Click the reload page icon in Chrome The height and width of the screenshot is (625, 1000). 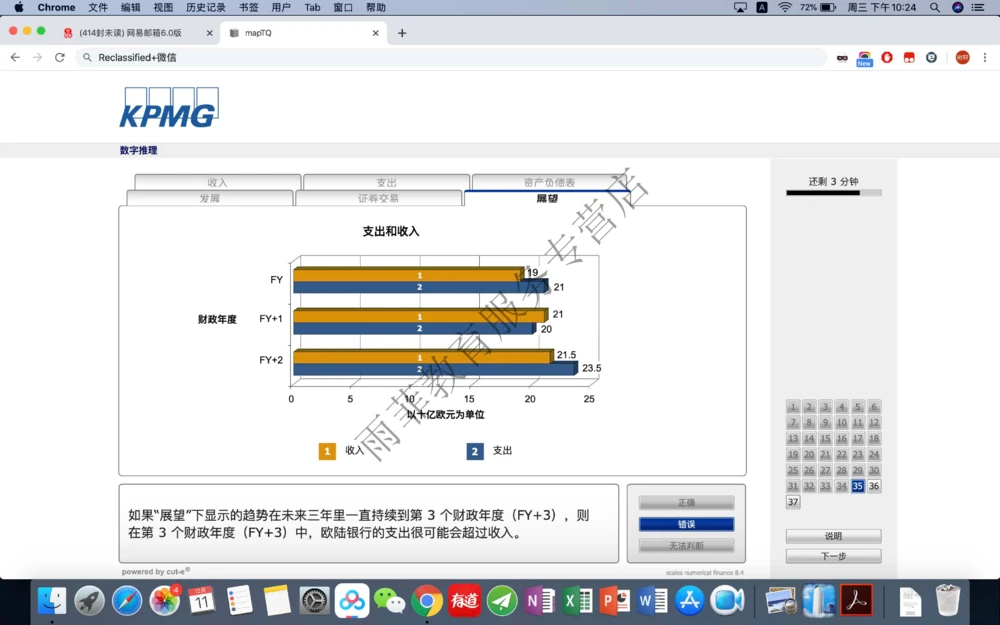pos(60,58)
